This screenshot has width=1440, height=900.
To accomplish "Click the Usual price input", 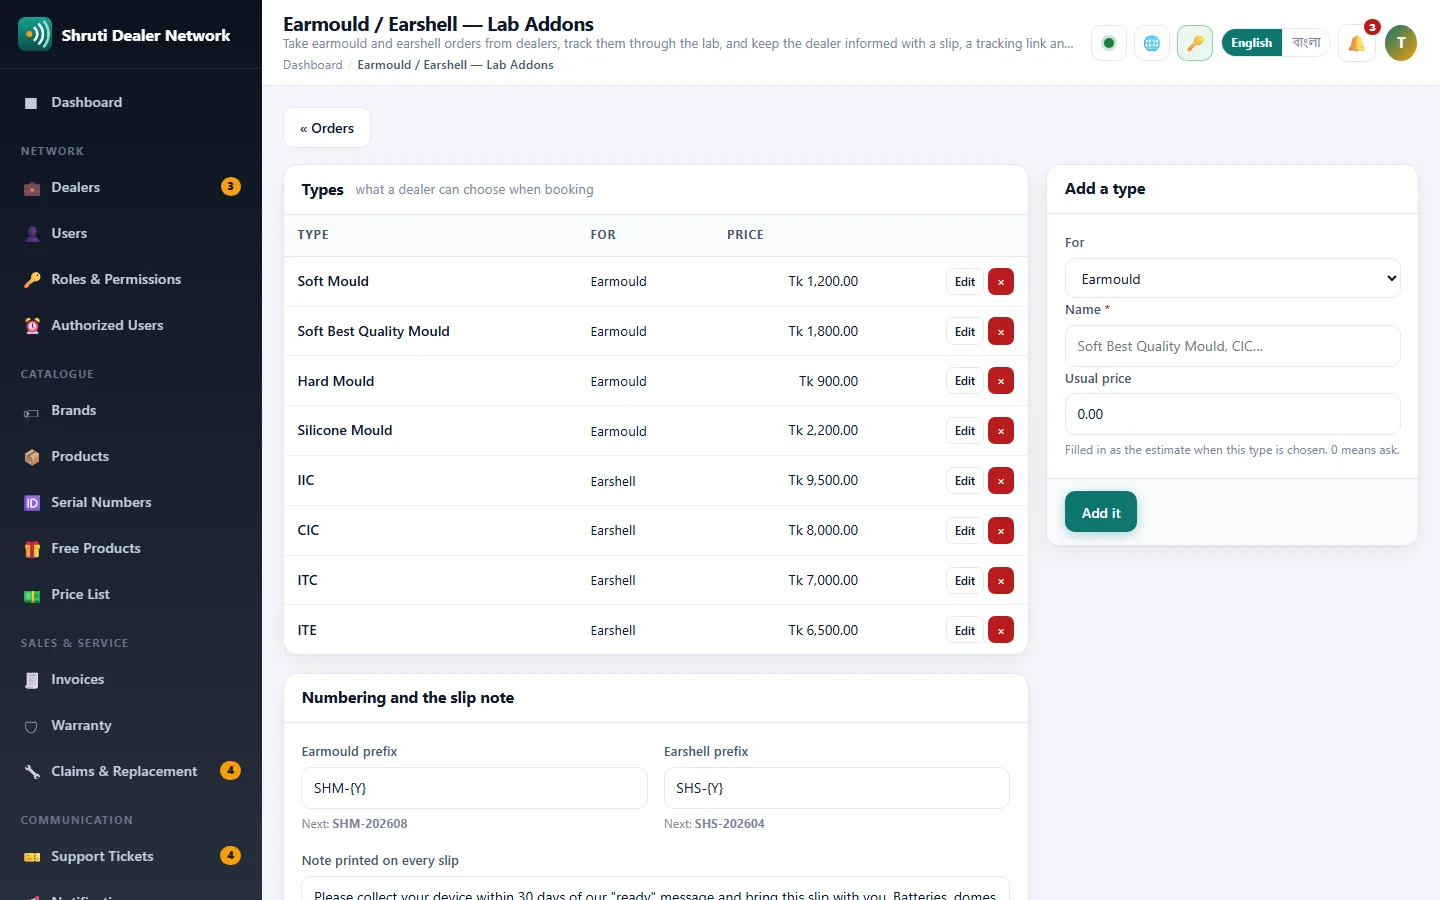I will 1232,414.
